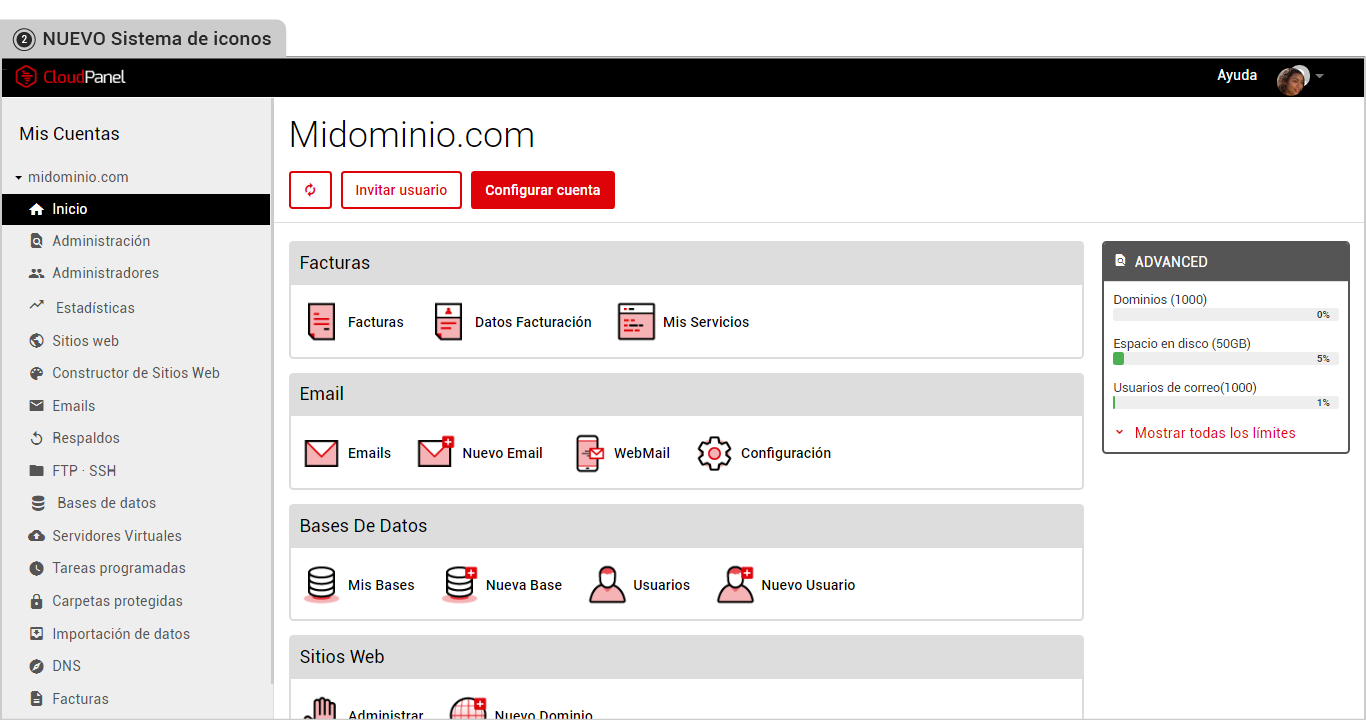Open the Facturas icon in the Facturas panel
Screen dimensions: 1366x720
(x=321, y=321)
